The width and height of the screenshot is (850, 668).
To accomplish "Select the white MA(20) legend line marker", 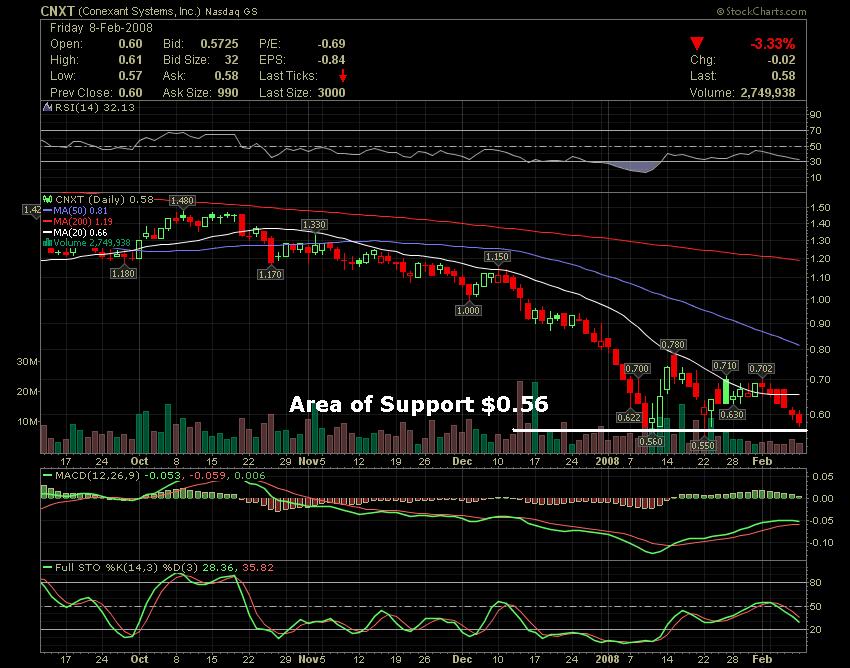I will 48,232.
